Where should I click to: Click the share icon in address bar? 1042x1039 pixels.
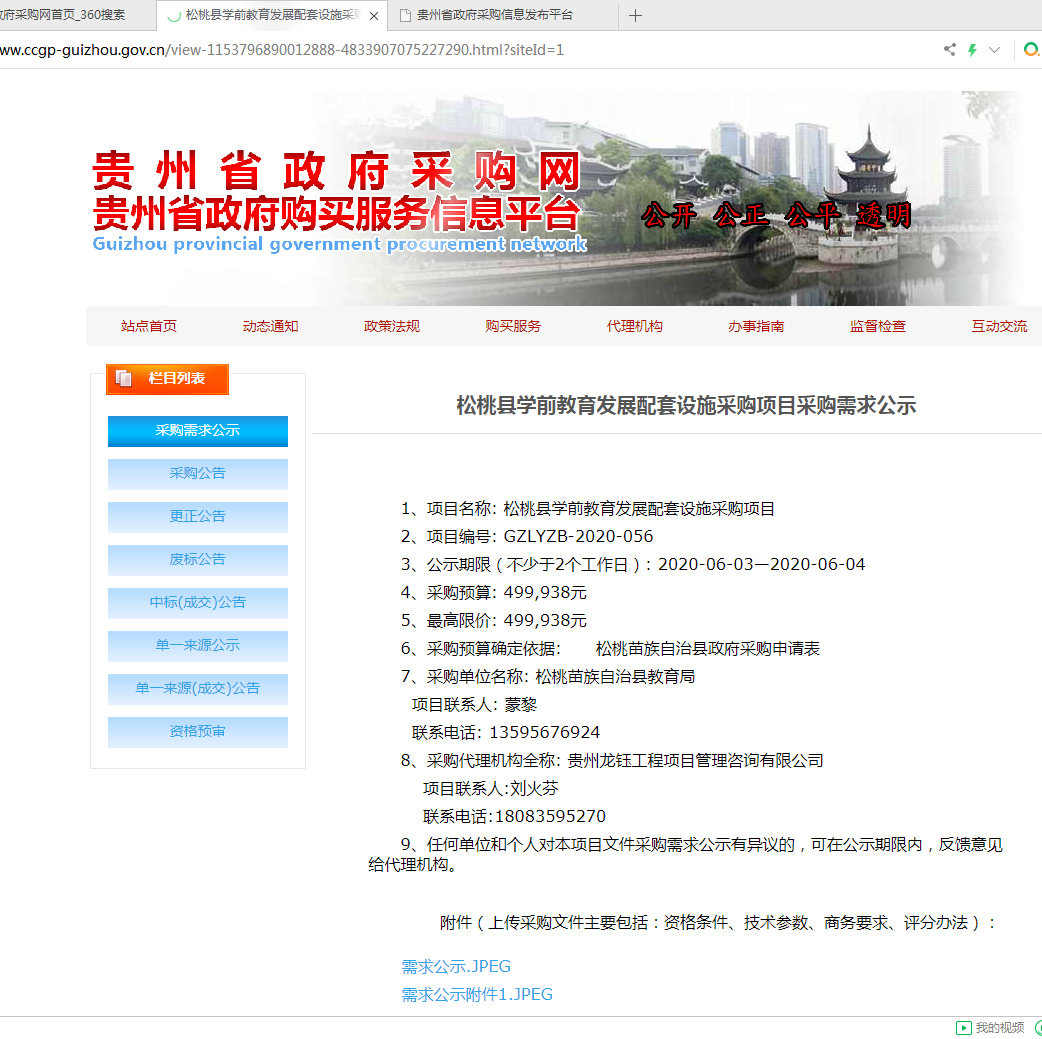point(950,50)
